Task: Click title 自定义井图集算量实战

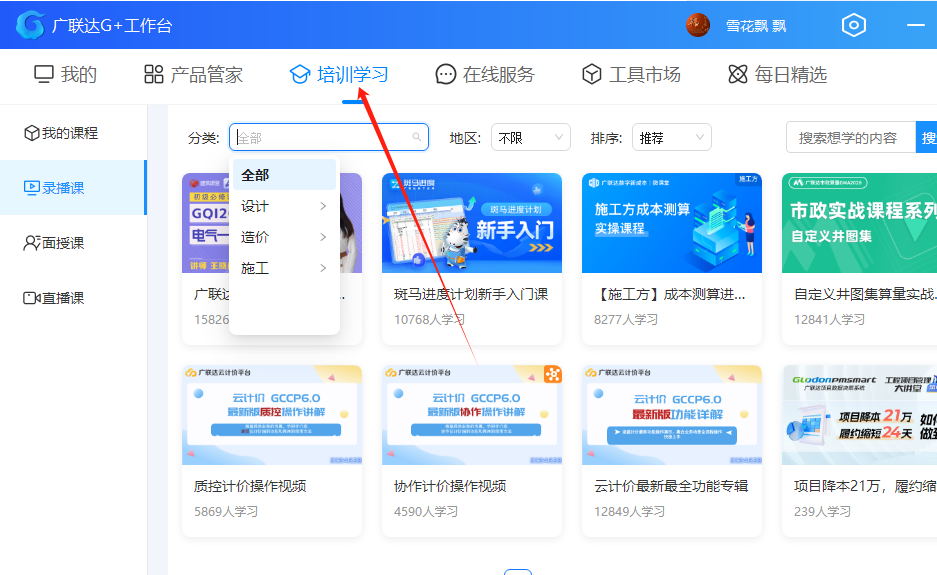Action: [865, 294]
